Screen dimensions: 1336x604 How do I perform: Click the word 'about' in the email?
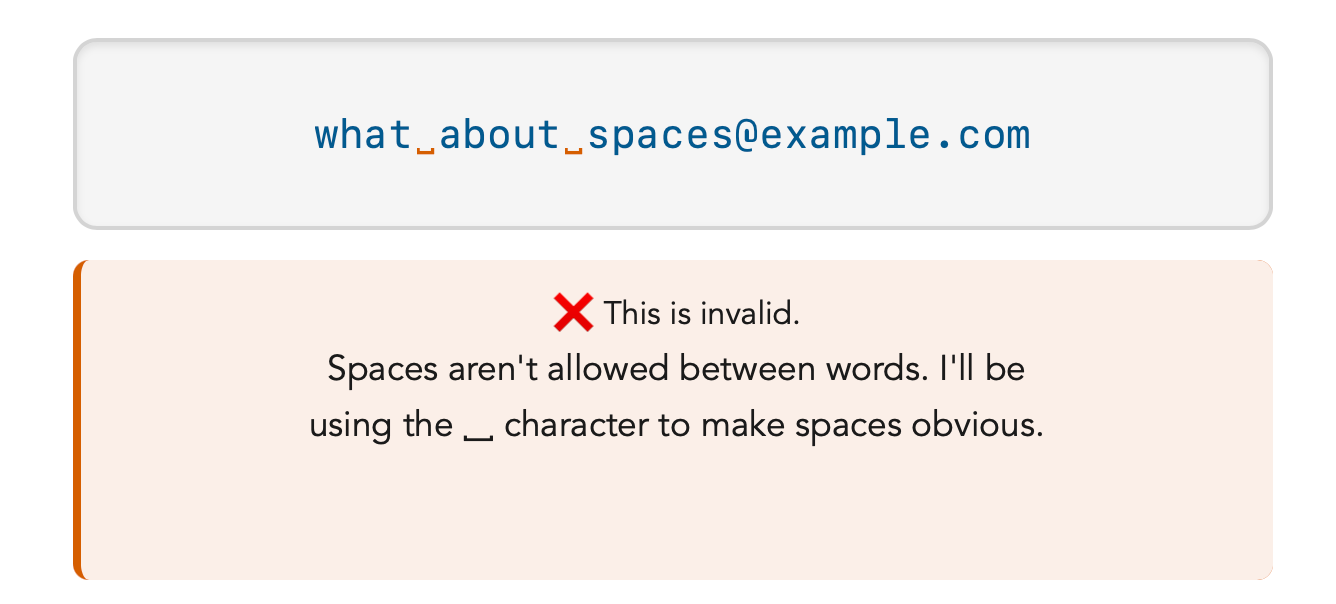click(x=500, y=134)
